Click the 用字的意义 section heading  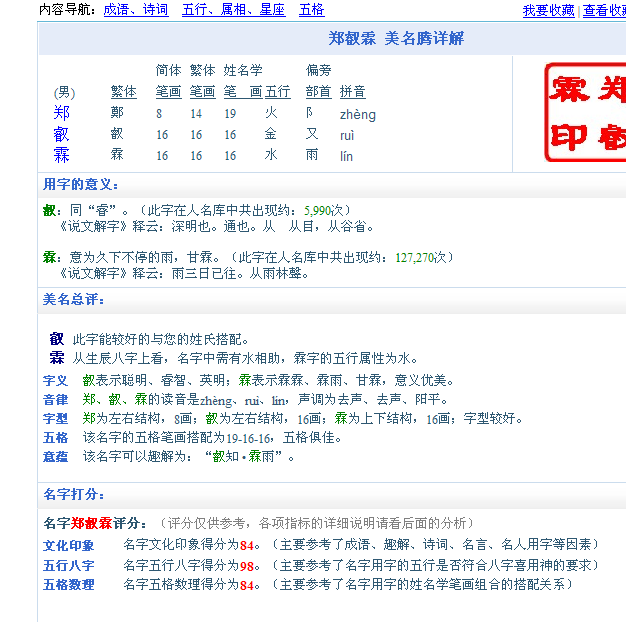tap(81, 184)
